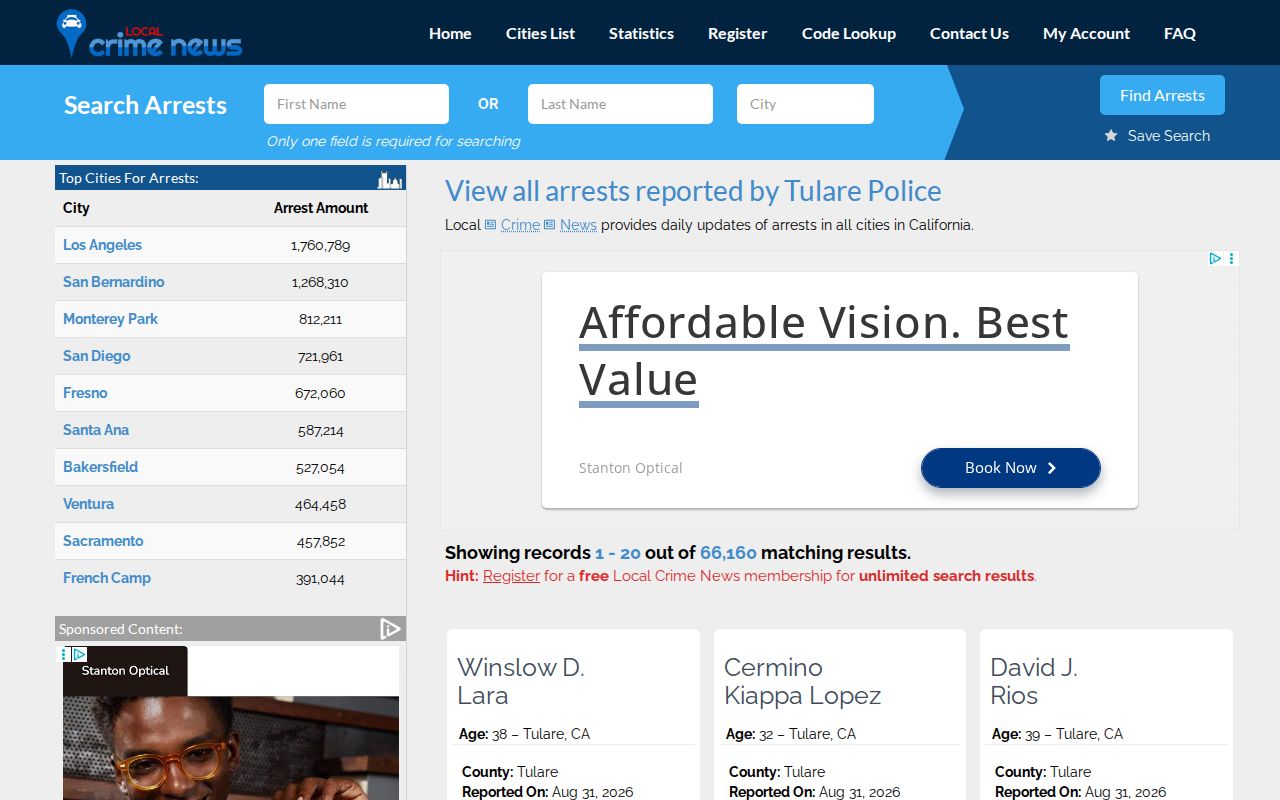Open My Account in the top navigation
The width and height of the screenshot is (1280, 800).
point(1086,33)
